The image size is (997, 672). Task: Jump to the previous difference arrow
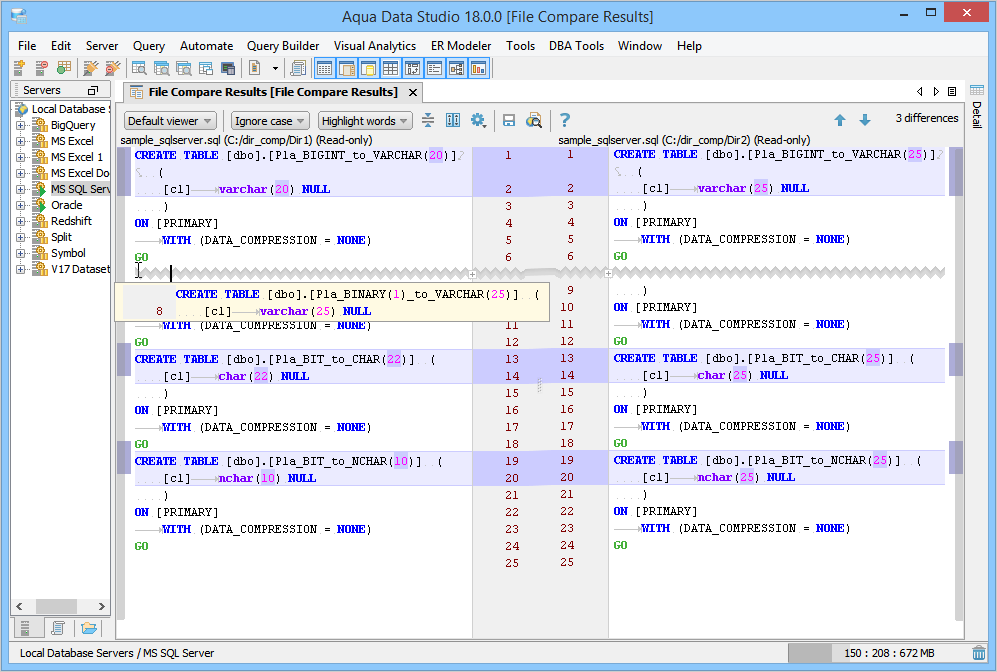(840, 120)
